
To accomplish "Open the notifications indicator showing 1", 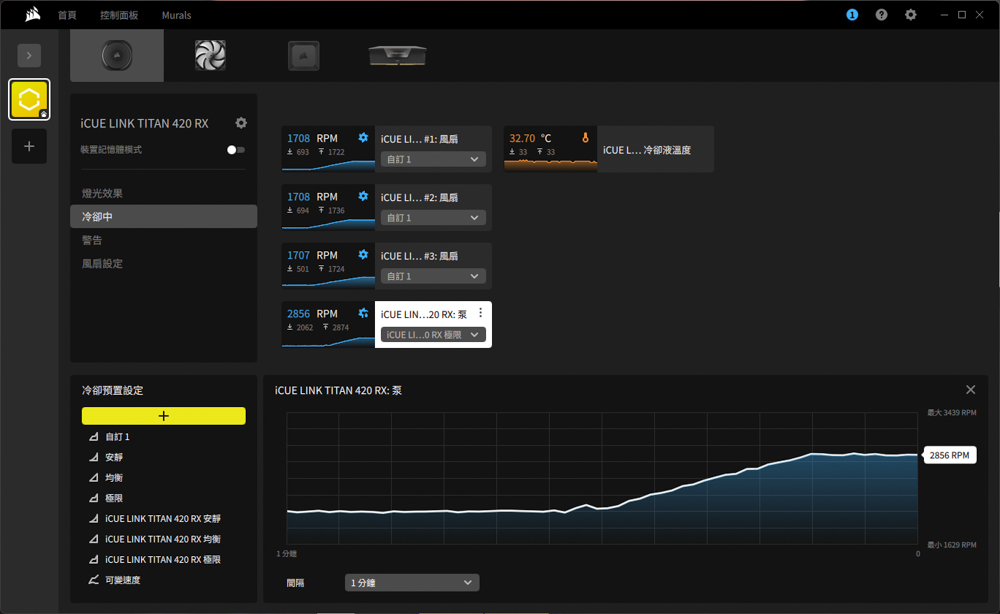I will pyautogui.click(x=852, y=15).
